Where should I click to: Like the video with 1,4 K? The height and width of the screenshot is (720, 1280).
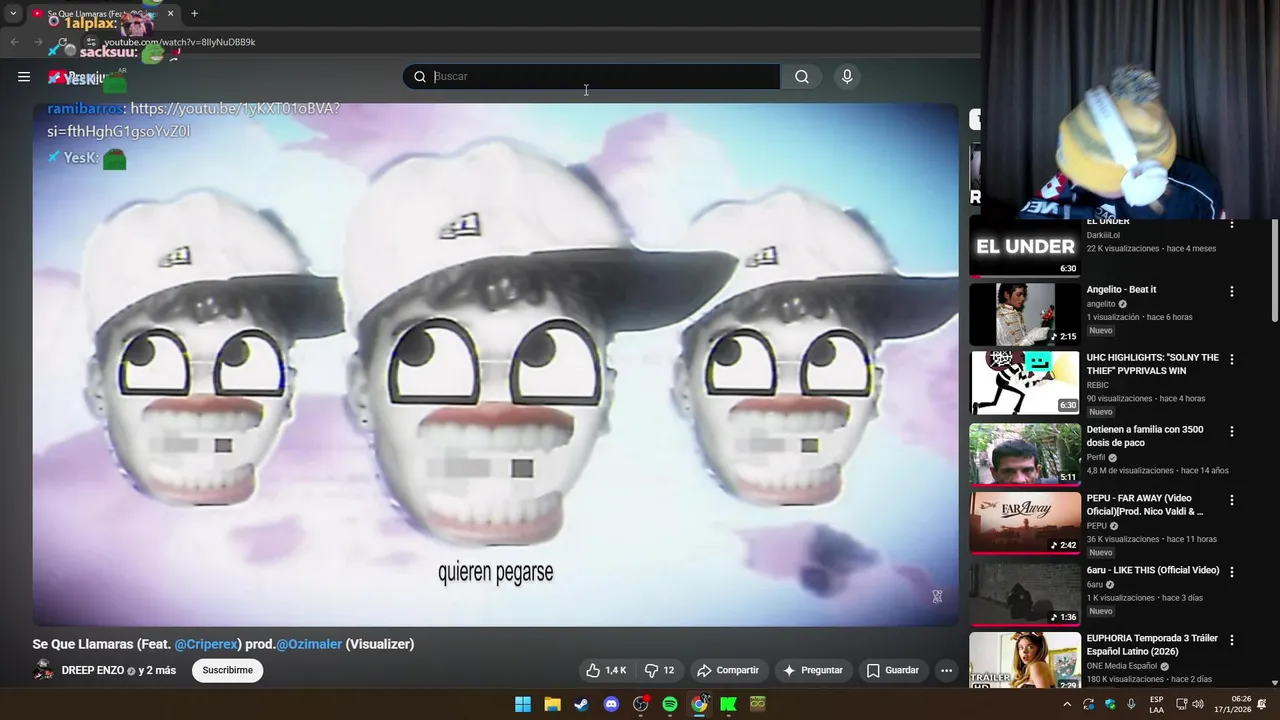pyautogui.click(x=607, y=670)
